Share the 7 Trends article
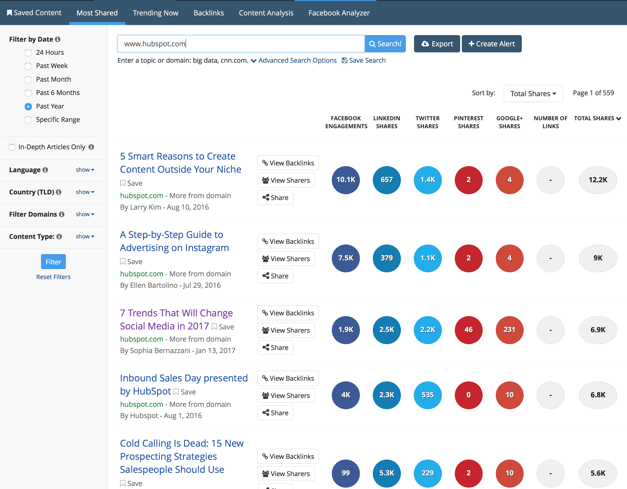The image size is (627, 489). pos(275,347)
